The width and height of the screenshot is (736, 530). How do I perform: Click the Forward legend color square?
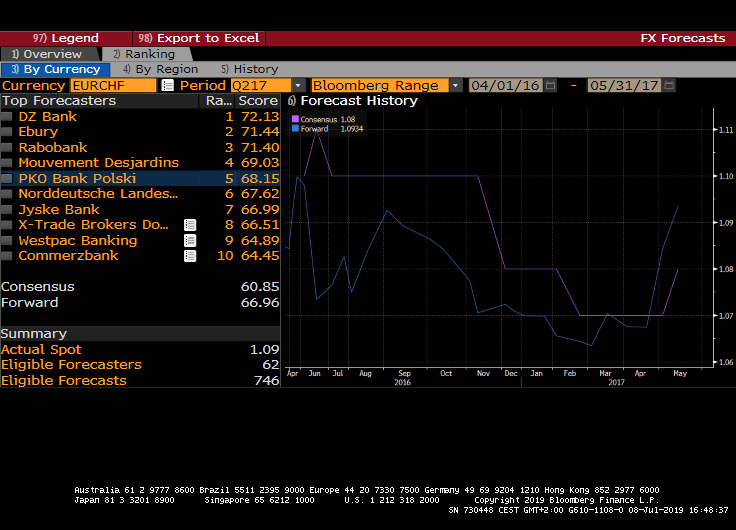295,129
